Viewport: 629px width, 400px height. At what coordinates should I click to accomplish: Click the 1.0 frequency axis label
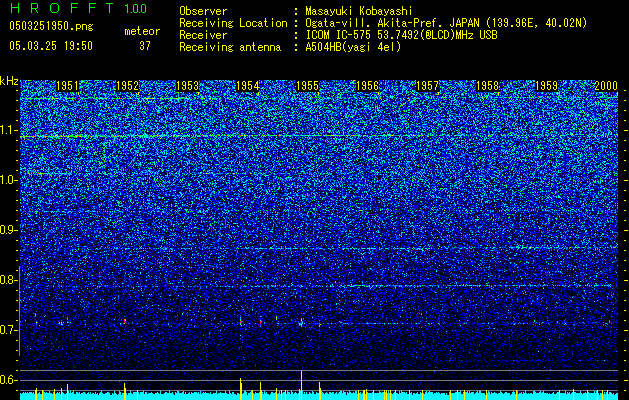(9, 180)
